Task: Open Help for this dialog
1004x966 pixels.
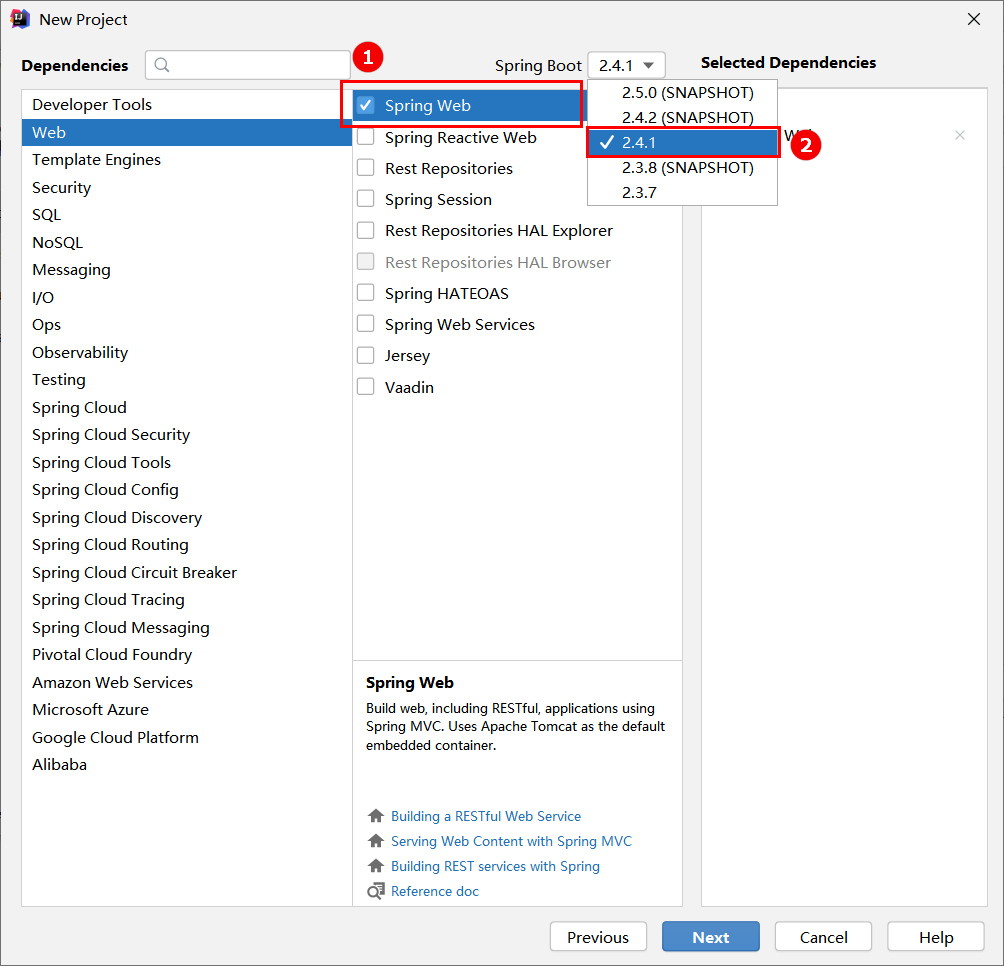Action: click(936, 937)
